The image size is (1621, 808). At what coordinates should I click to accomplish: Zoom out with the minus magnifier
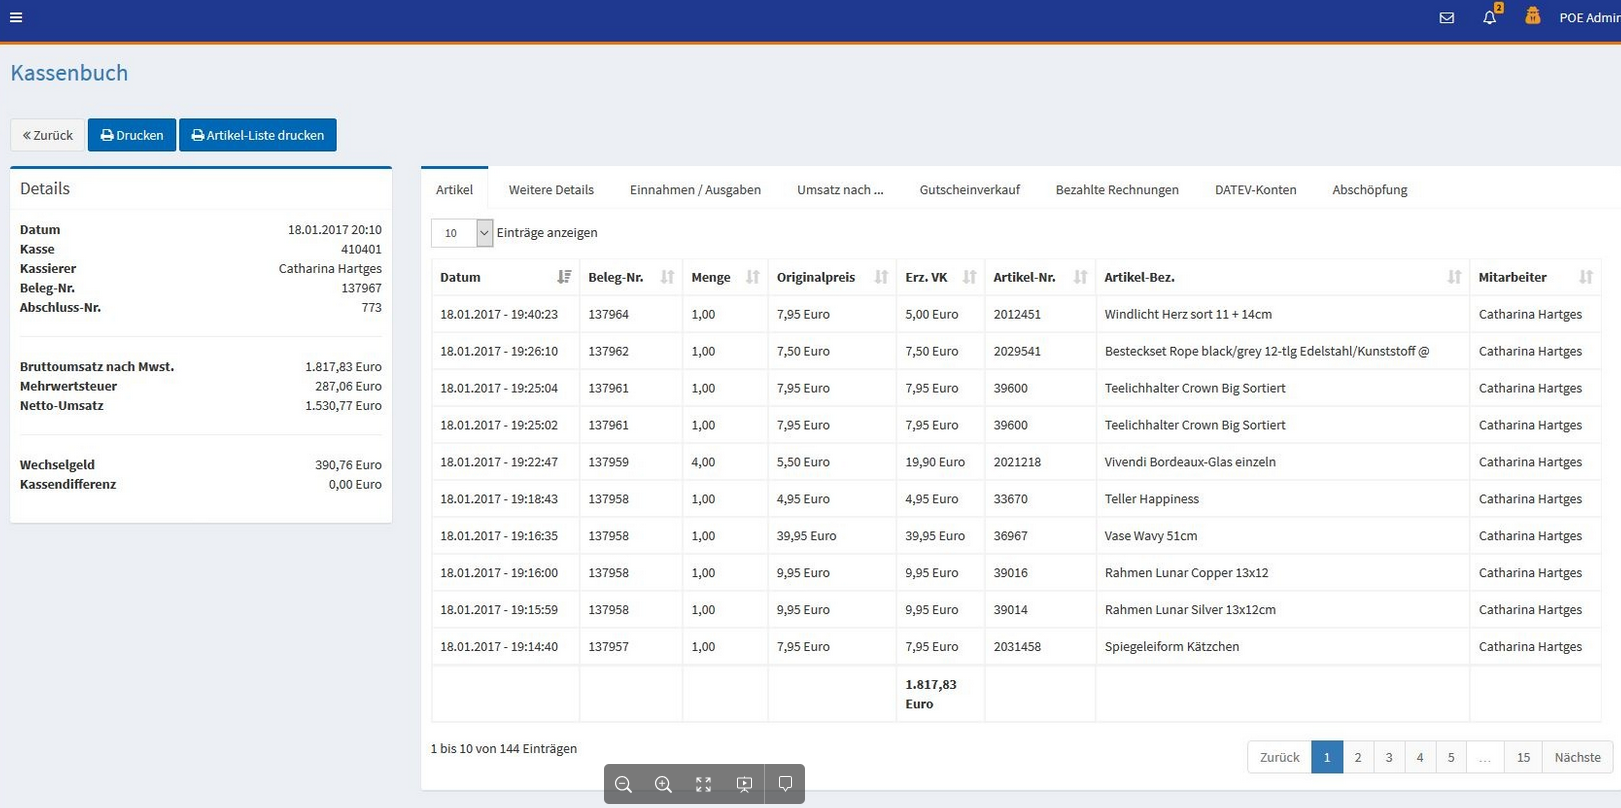click(623, 784)
